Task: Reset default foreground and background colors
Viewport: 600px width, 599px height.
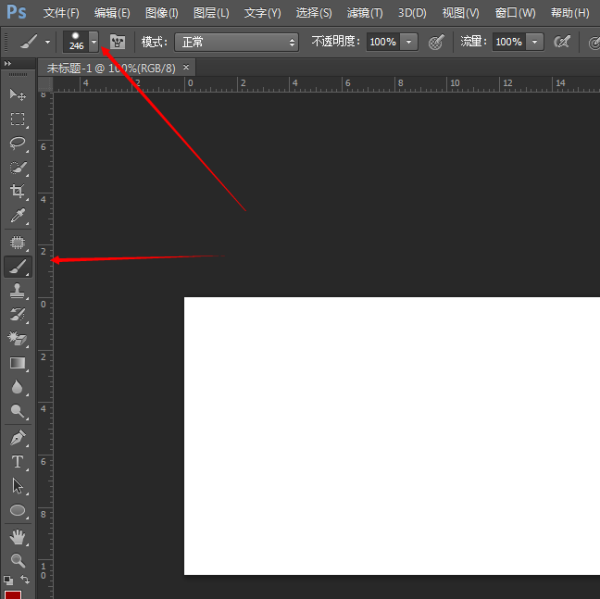Action: [8, 580]
